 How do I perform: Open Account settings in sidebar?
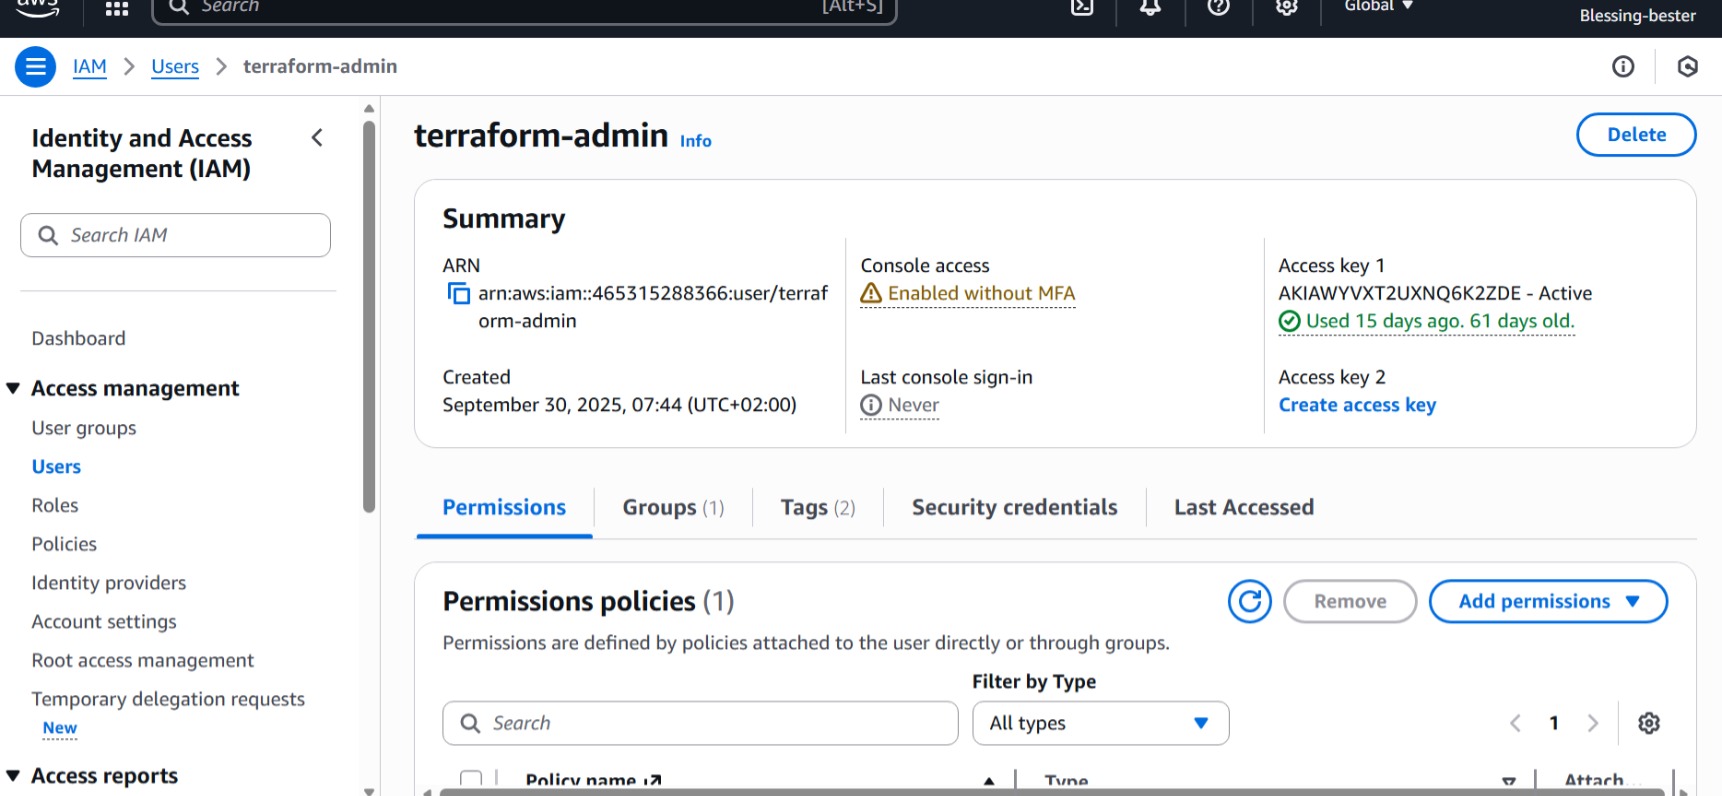click(x=104, y=622)
